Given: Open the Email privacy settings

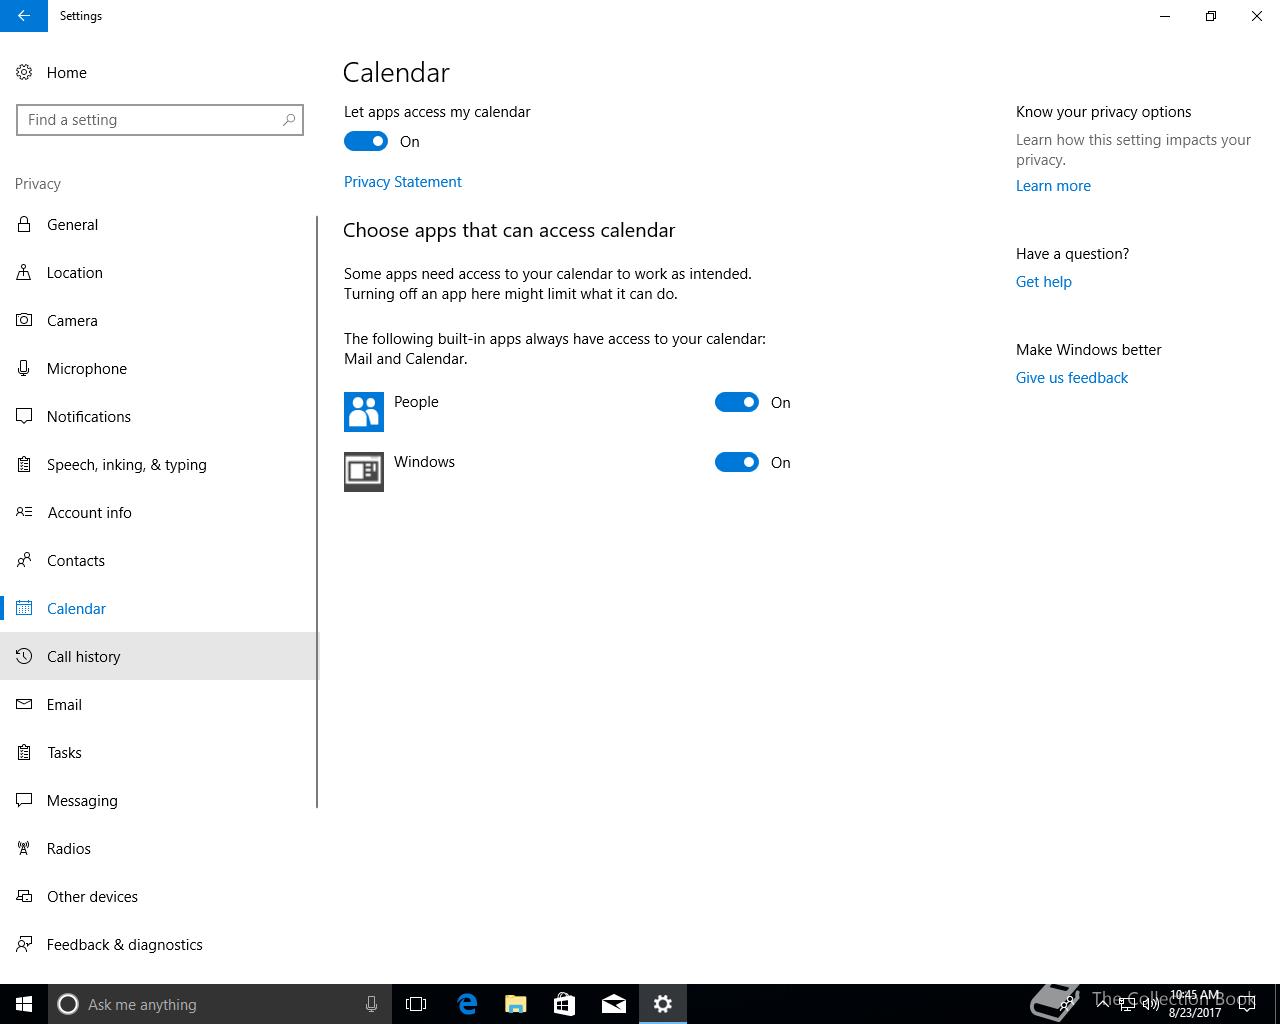Looking at the screenshot, I should coord(158,704).
